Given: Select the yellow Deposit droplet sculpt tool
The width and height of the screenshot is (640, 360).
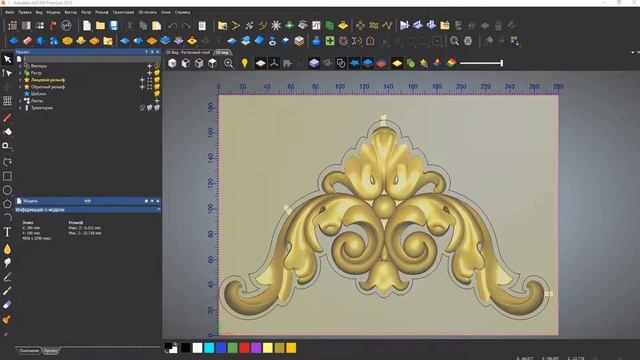Looking at the screenshot, I should pos(7,249).
